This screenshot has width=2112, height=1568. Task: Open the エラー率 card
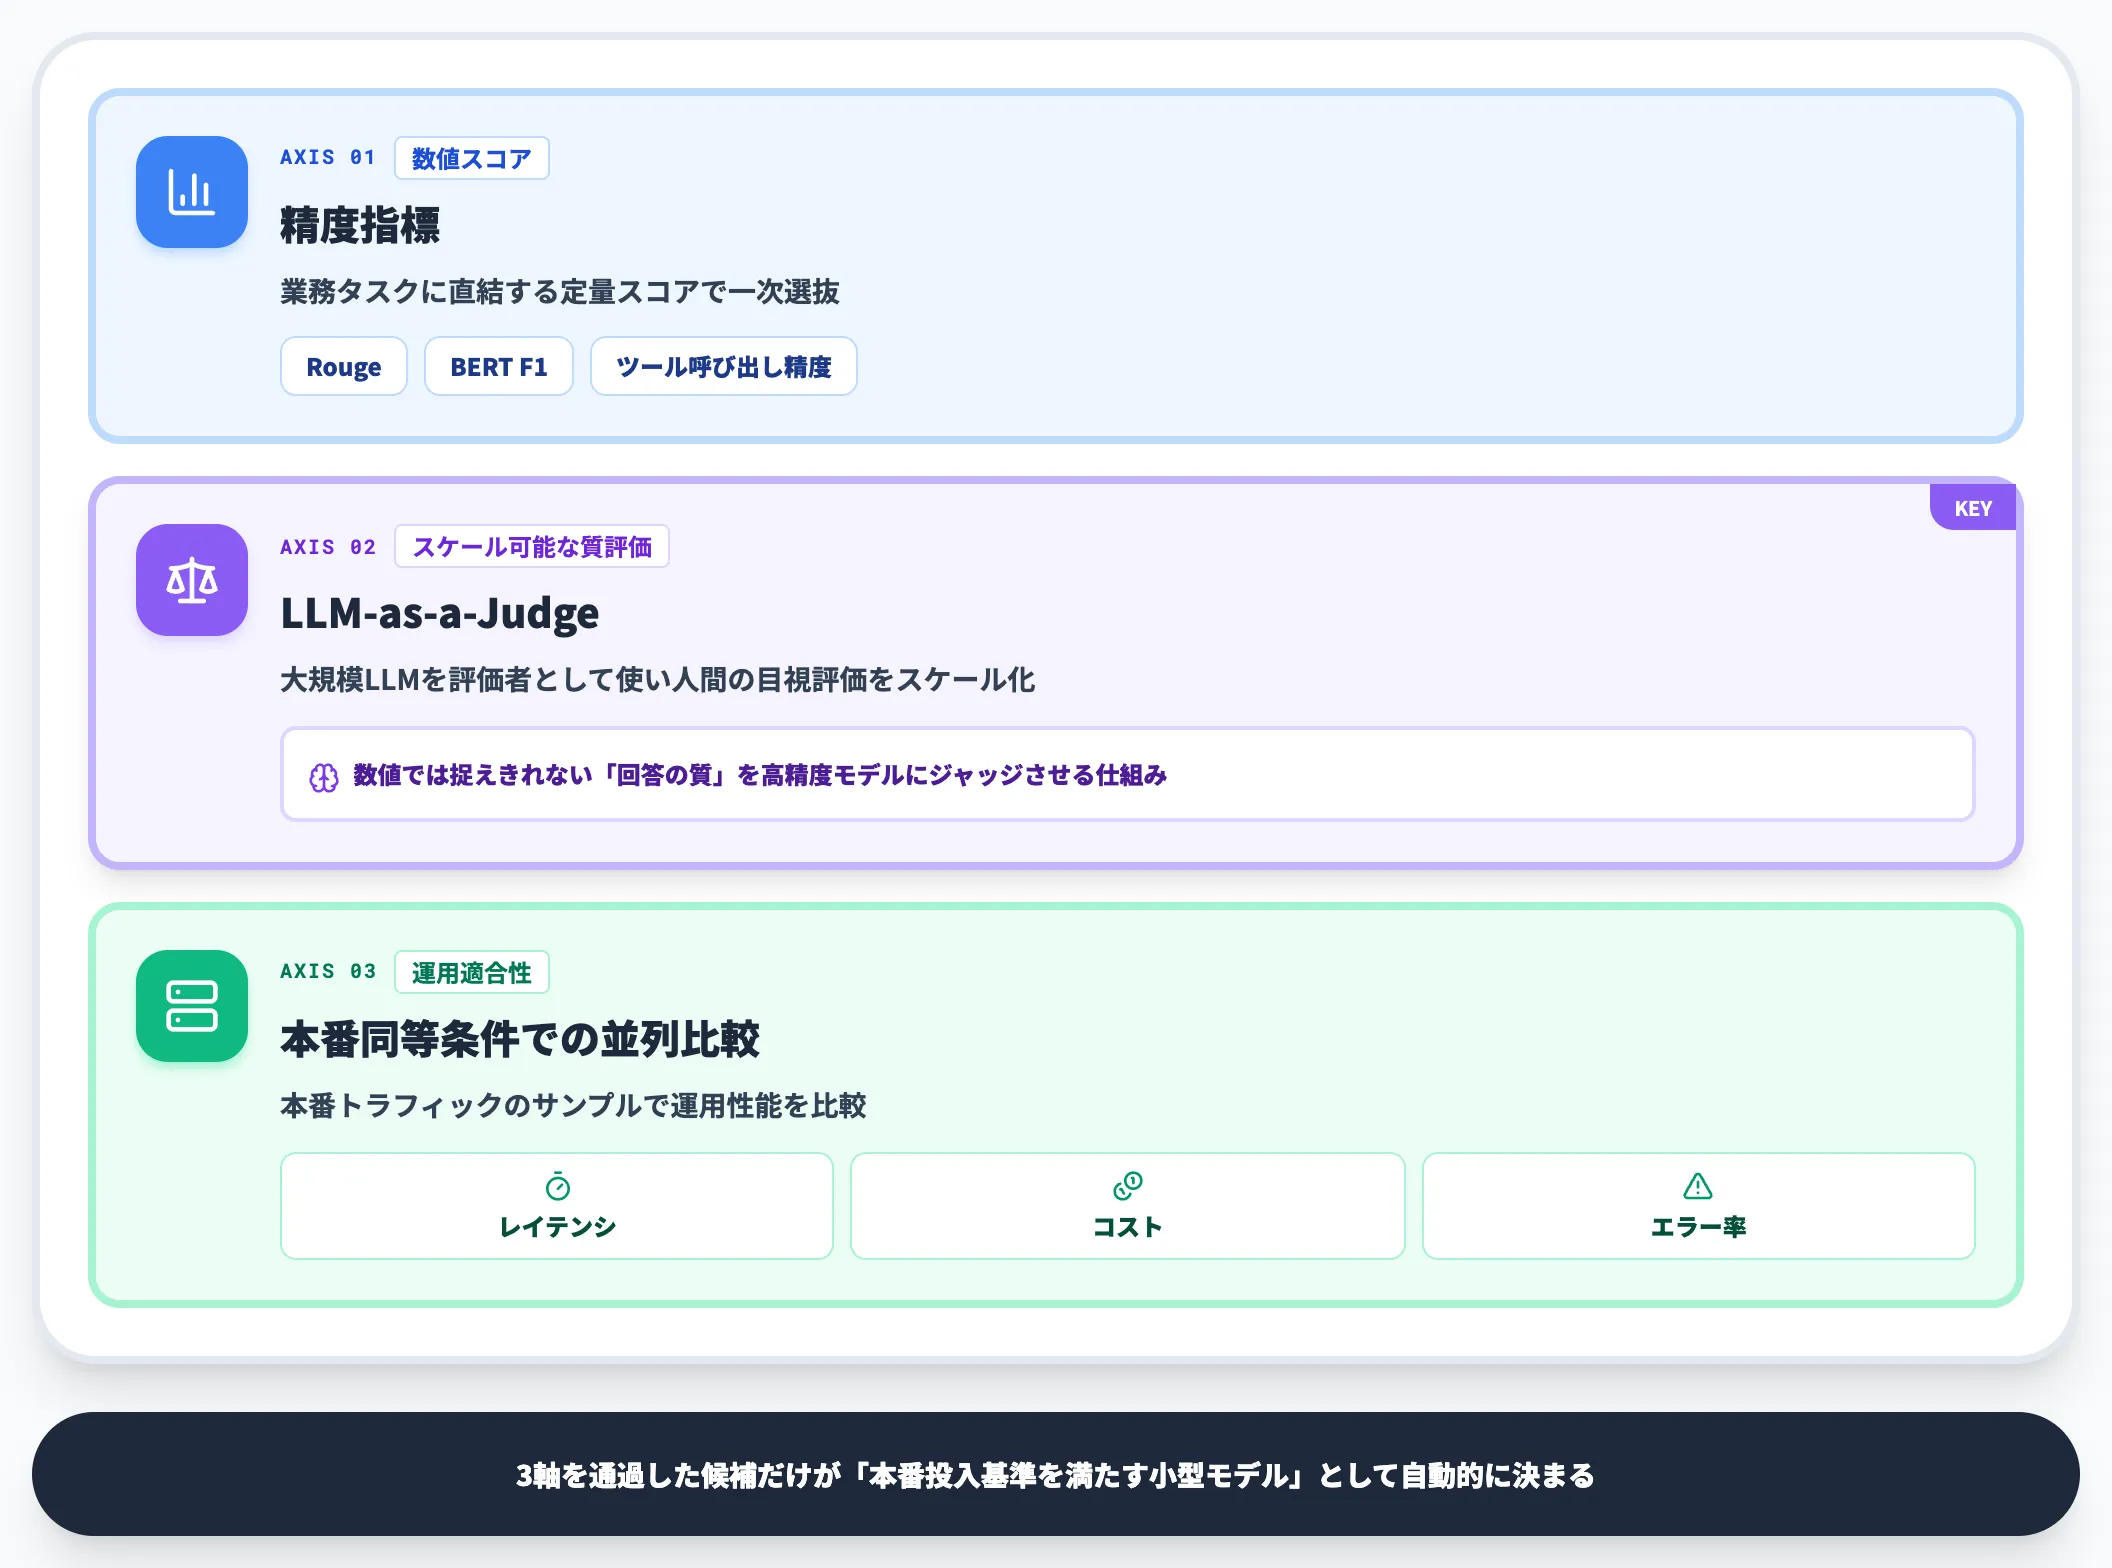click(x=1699, y=1206)
